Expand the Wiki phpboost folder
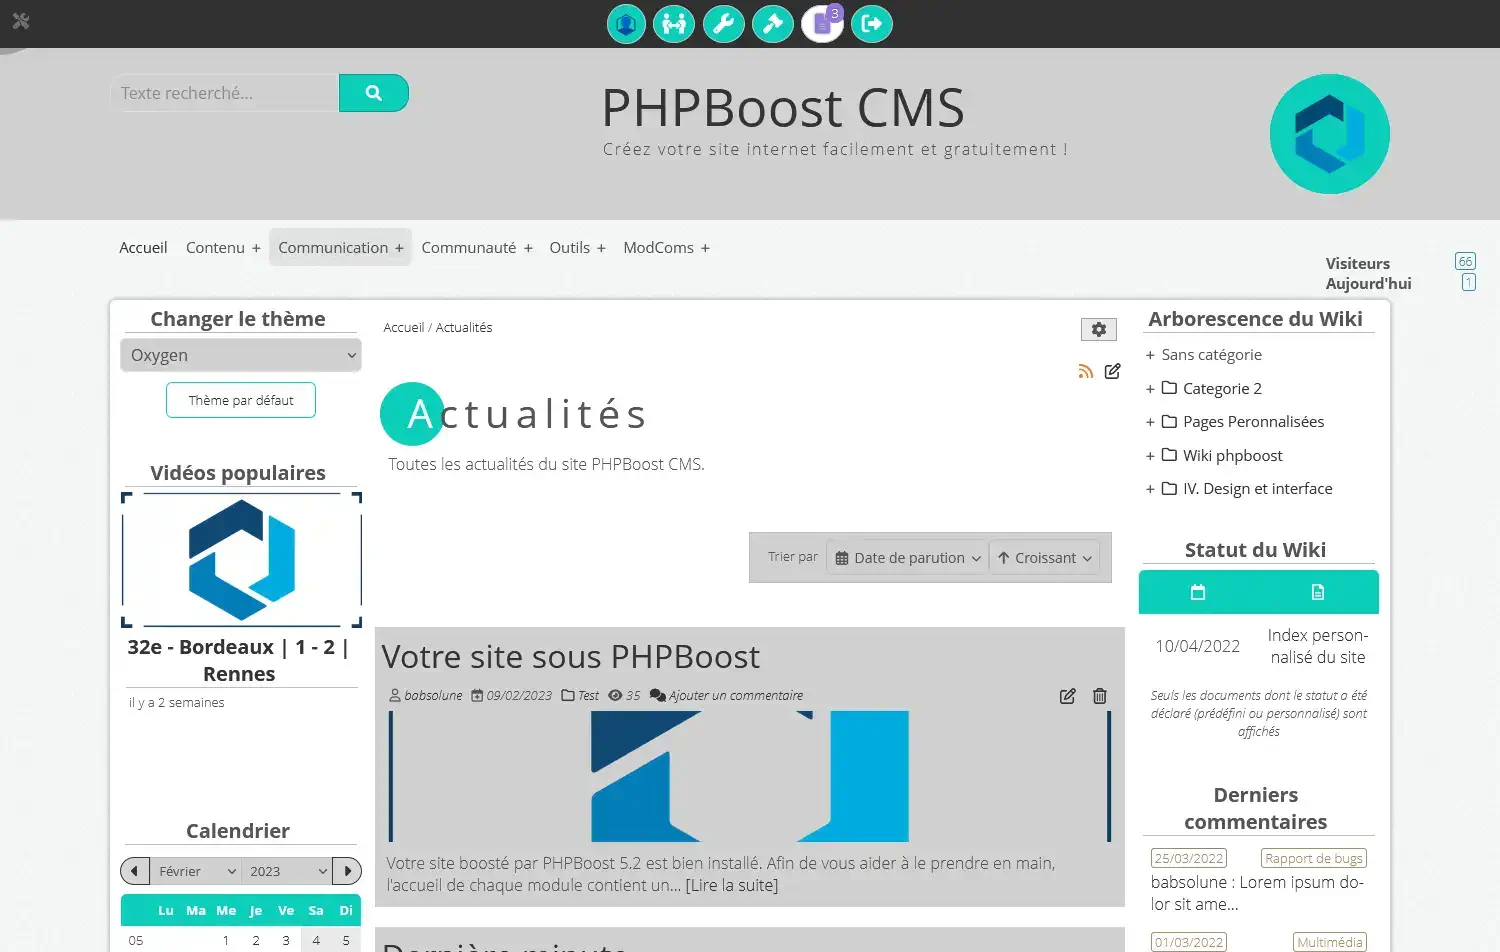The width and height of the screenshot is (1500, 952). point(1150,456)
